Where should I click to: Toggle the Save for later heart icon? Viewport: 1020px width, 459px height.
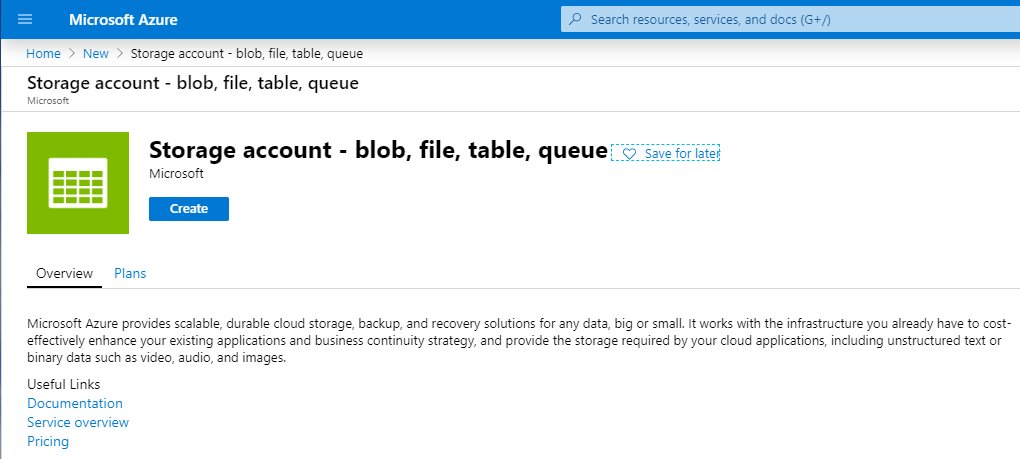pyautogui.click(x=629, y=154)
